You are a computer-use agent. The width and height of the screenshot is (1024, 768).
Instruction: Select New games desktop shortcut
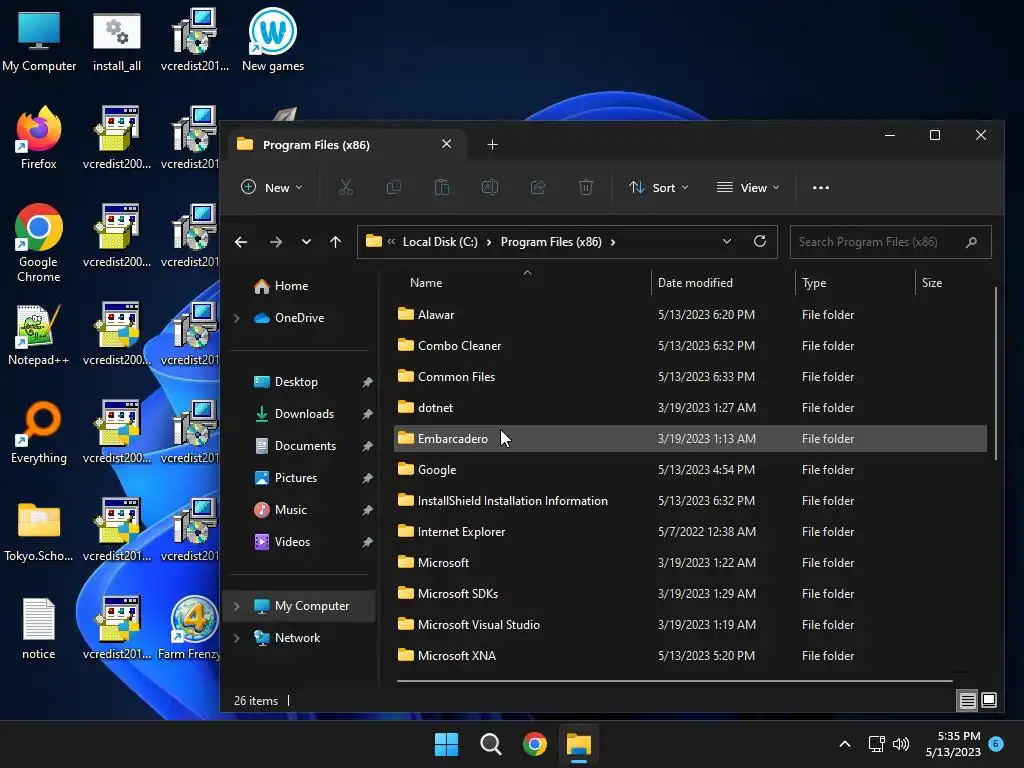click(x=273, y=39)
